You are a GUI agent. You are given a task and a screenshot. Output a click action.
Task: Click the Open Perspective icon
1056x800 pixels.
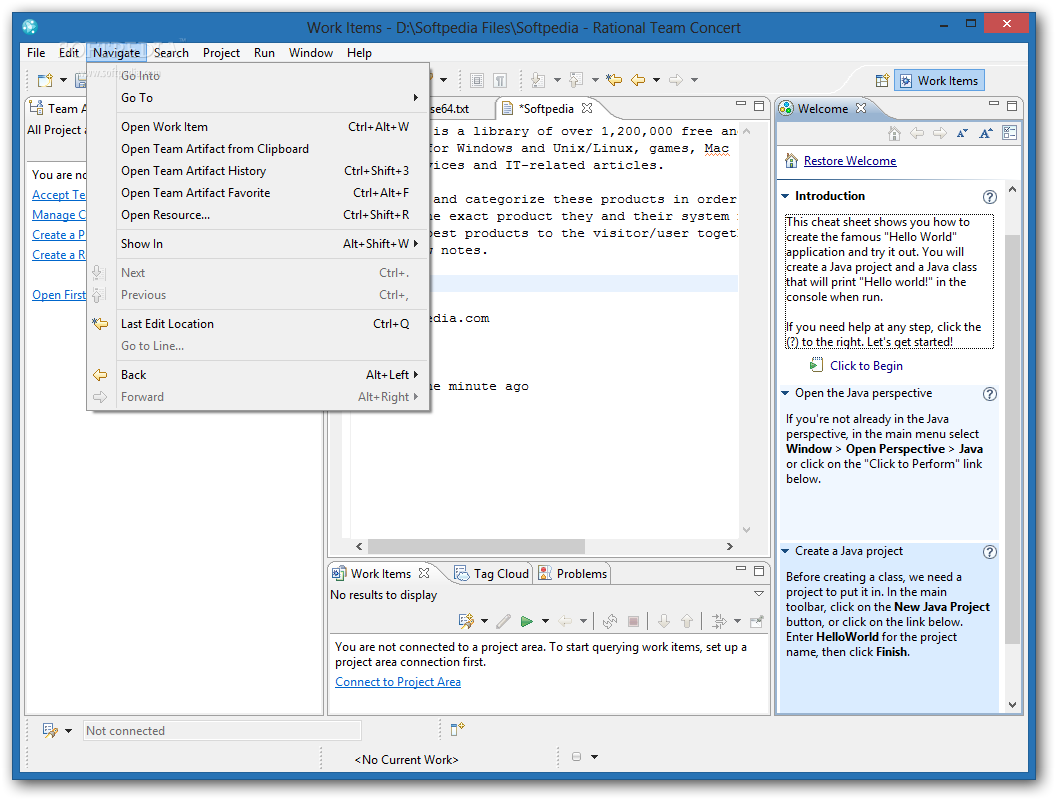pyautogui.click(x=882, y=81)
